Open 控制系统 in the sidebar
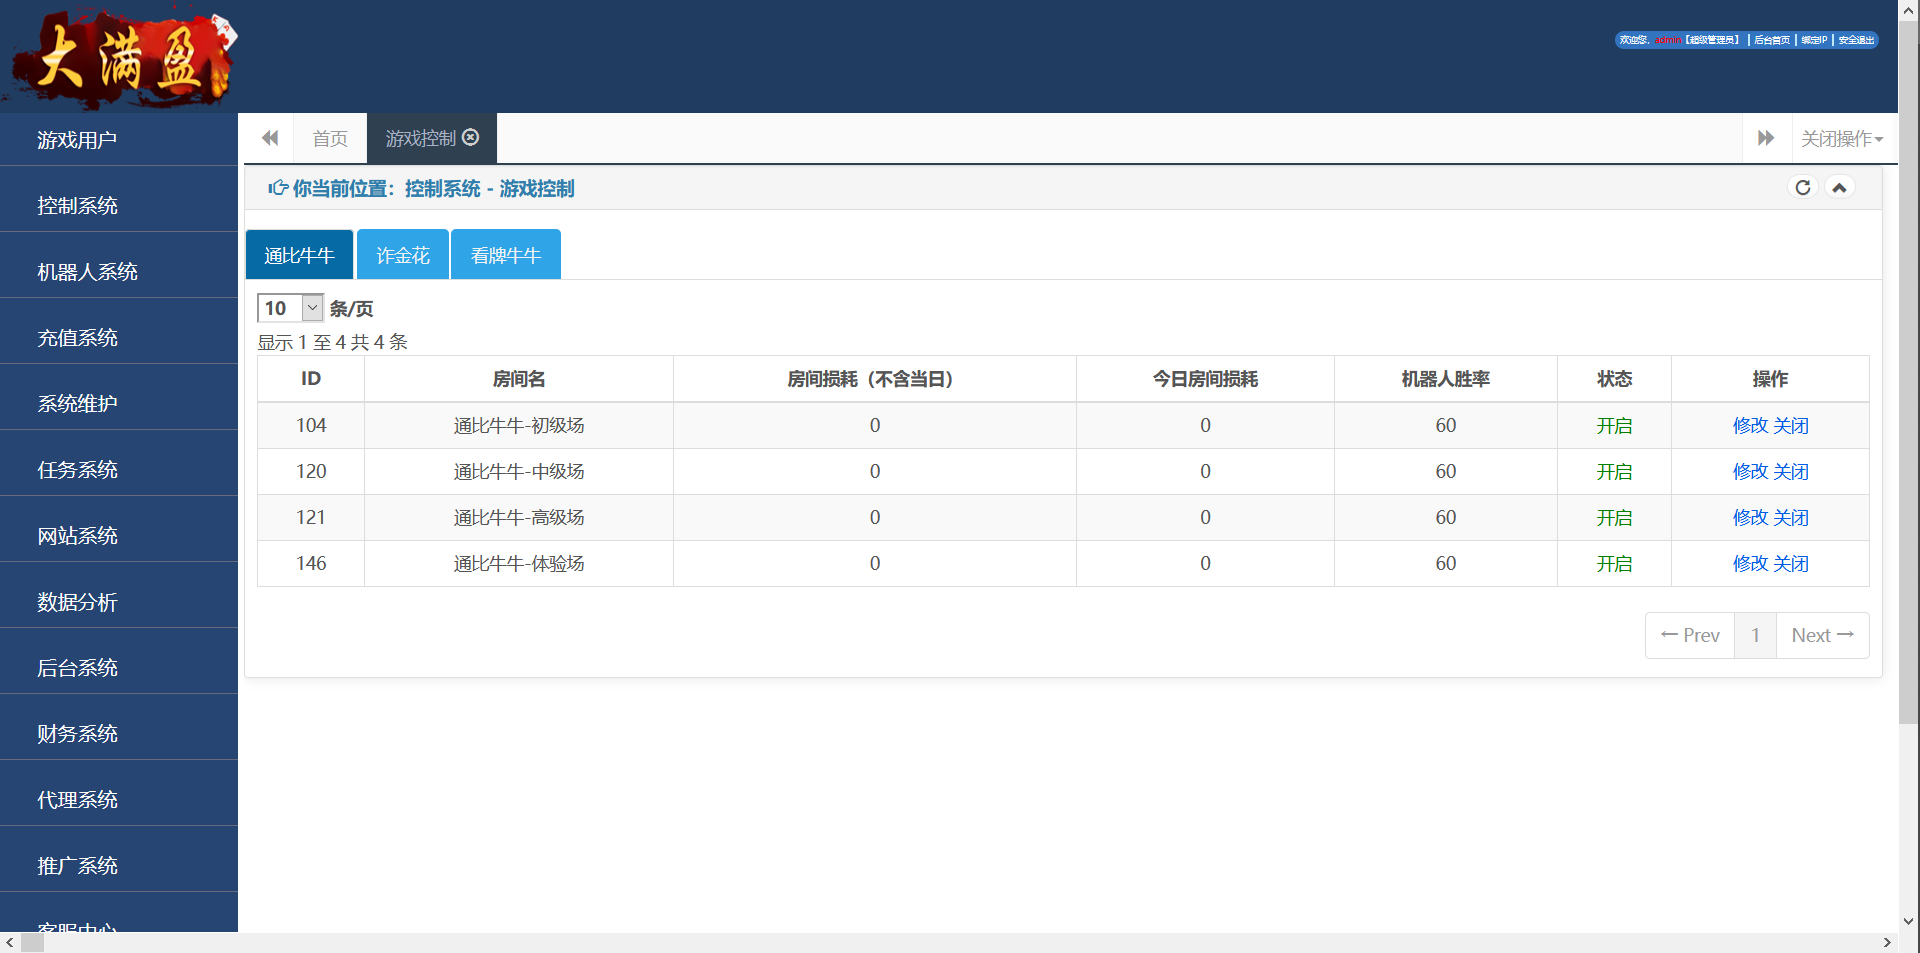 pyautogui.click(x=119, y=206)
